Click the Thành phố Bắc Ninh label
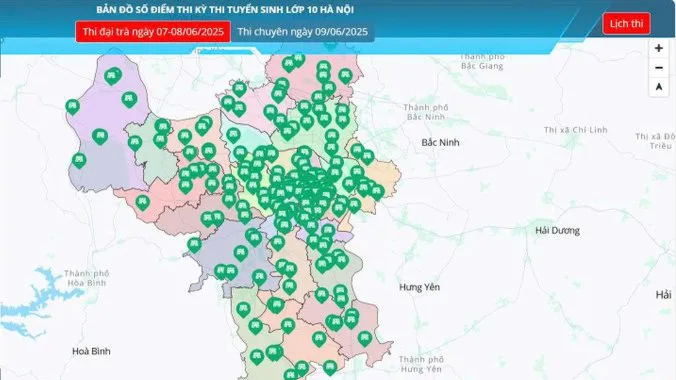676x380 pixels. 426,112
